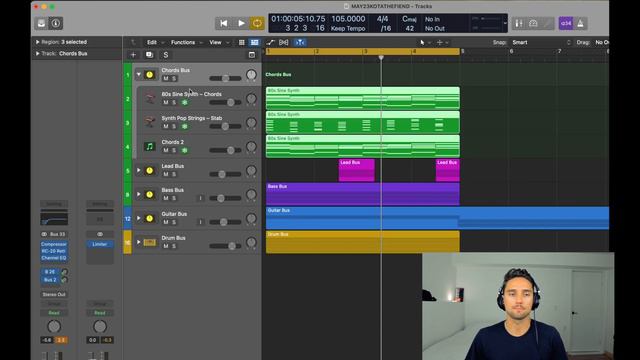Start playback with the Play button
The image size is (640, 360).
tap(241, 23)
